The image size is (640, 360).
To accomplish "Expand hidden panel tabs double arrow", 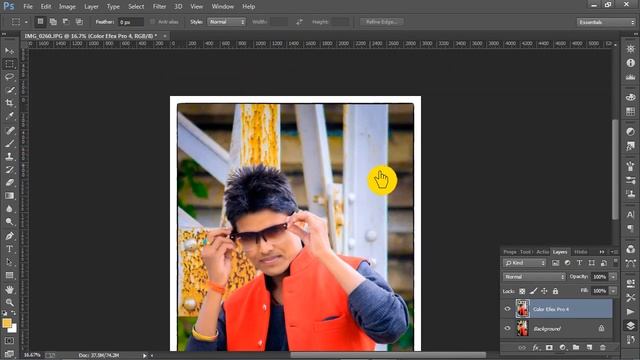I will coord(602,252).
